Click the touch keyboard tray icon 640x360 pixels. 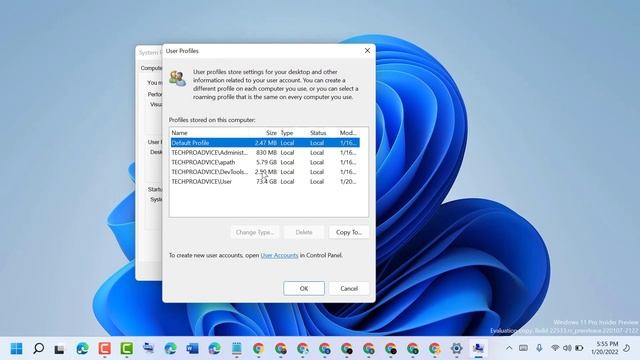(x=523, y=348)
